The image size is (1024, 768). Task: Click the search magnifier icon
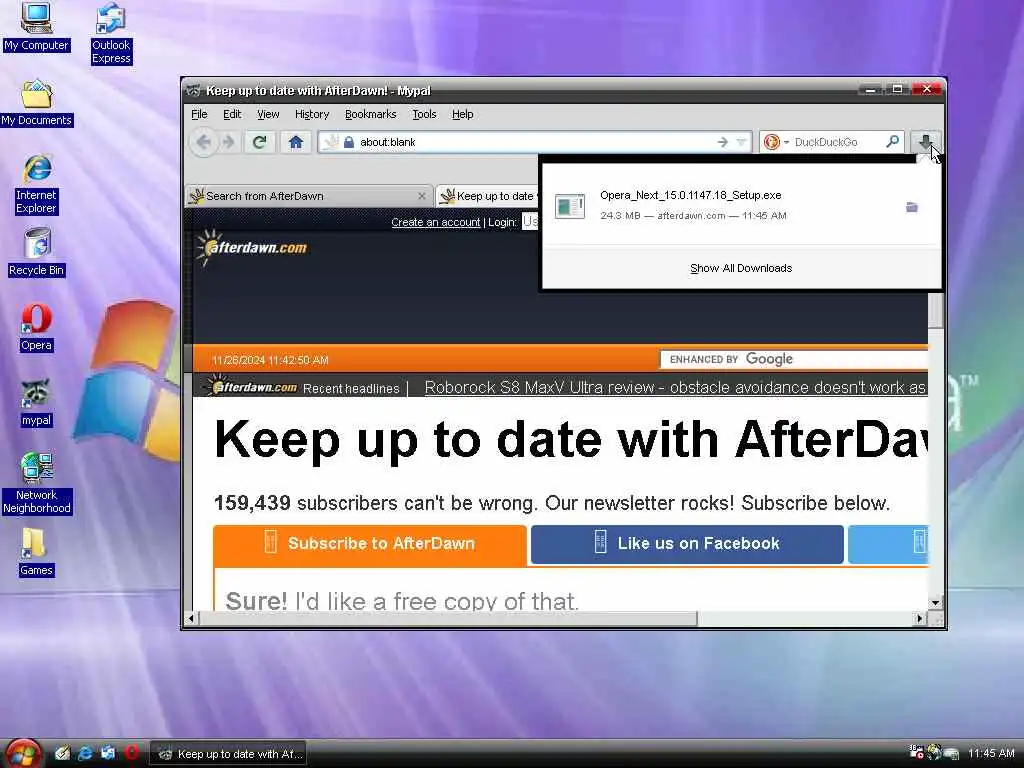892,141
